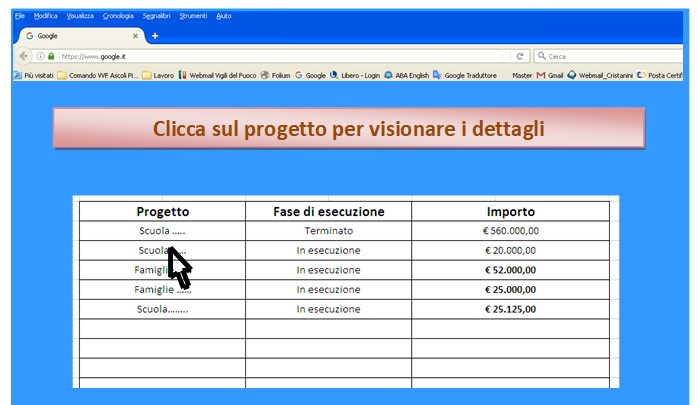
Task: Click the green padlock security icon
Action: (50, 56)
